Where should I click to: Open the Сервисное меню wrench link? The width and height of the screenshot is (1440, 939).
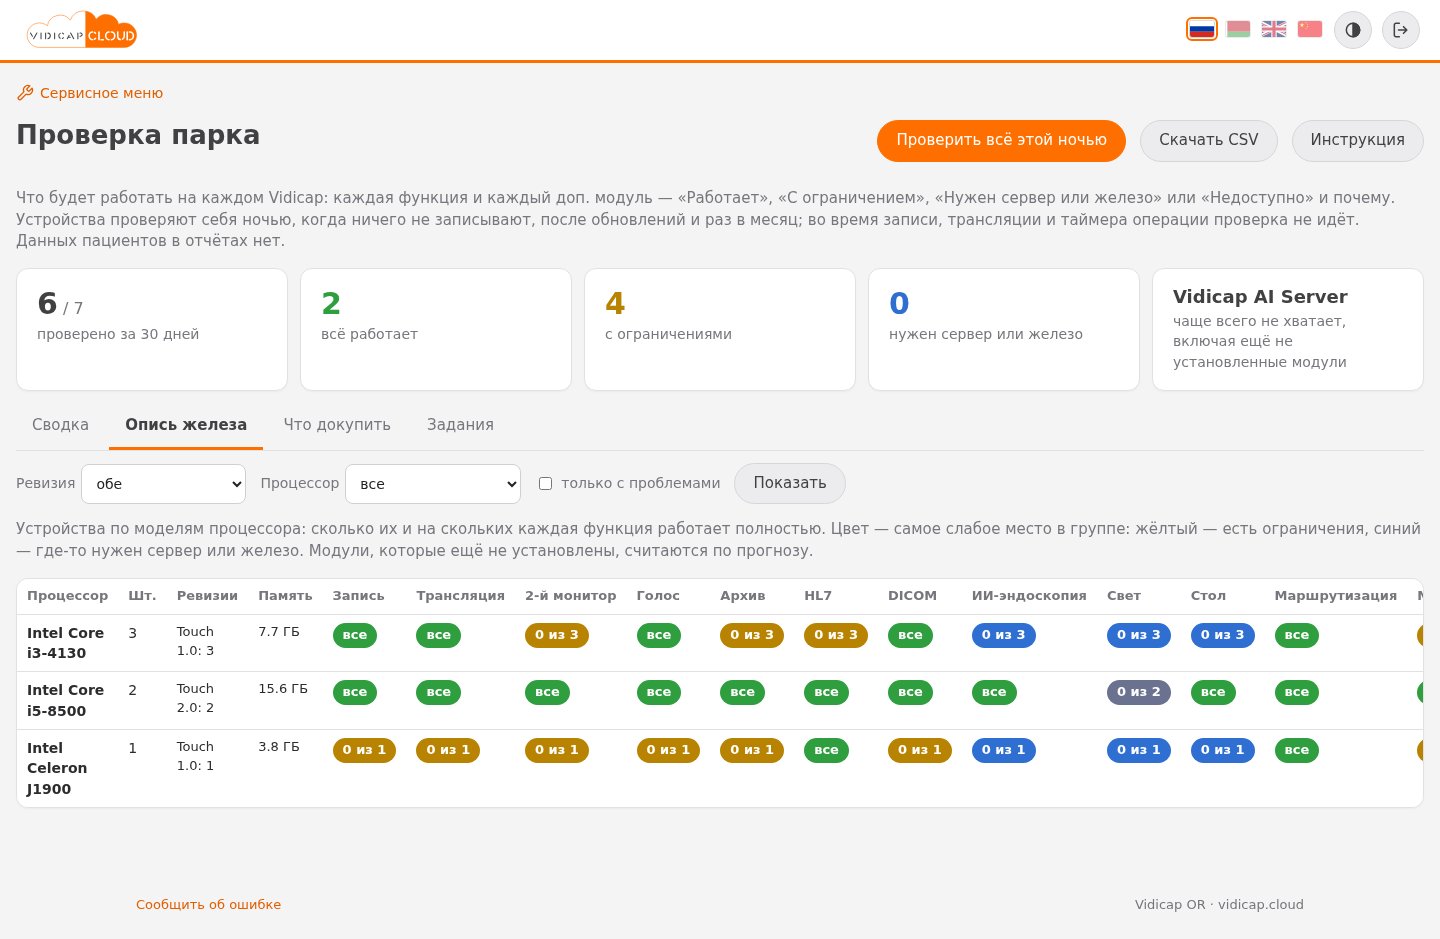[90, 93]
